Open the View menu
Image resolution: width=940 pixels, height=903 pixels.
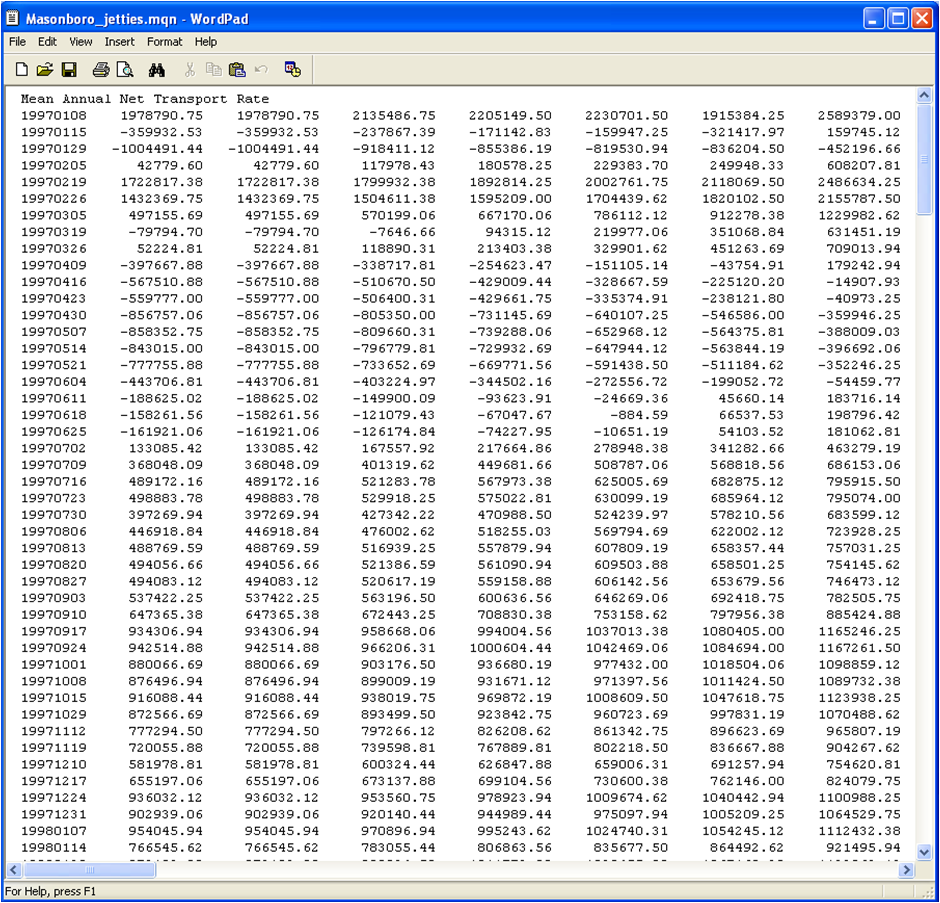pos(80,41)
